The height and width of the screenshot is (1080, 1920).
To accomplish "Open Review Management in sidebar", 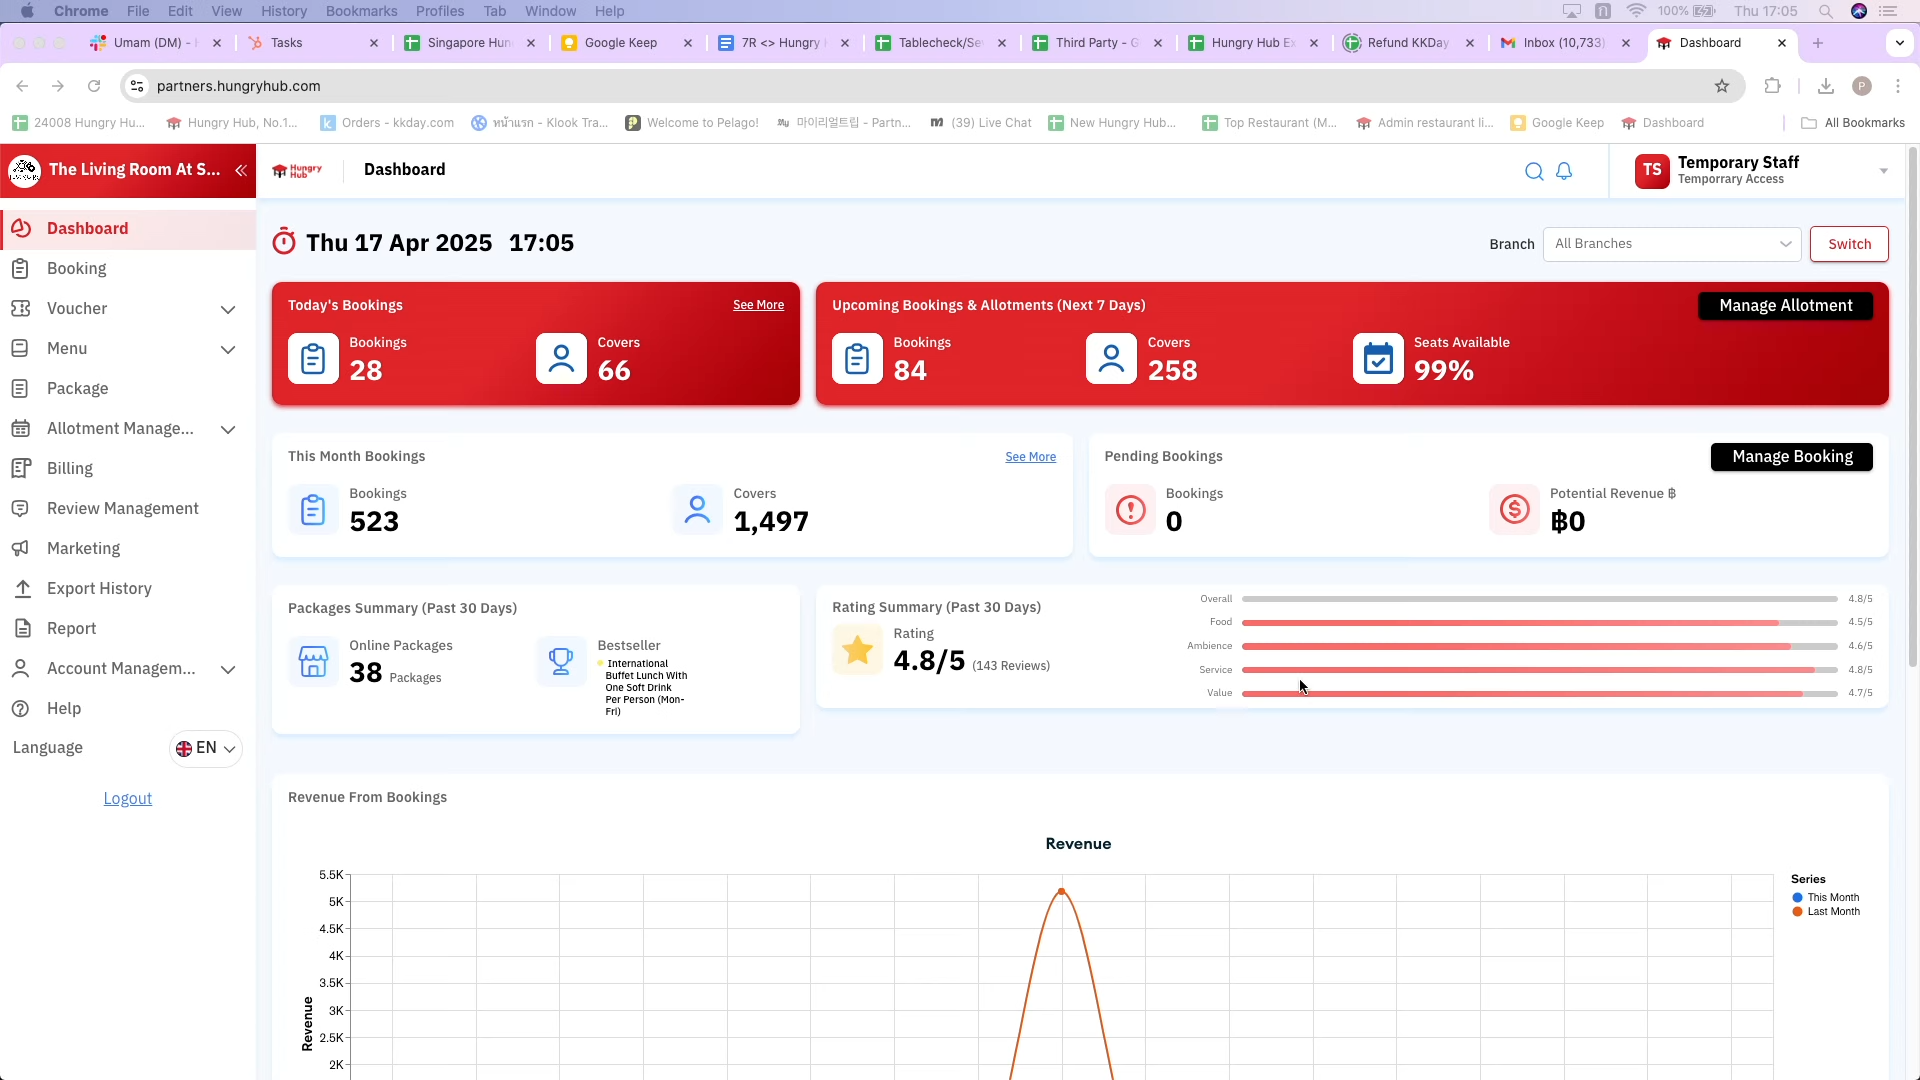I will [x=122, y=508].
